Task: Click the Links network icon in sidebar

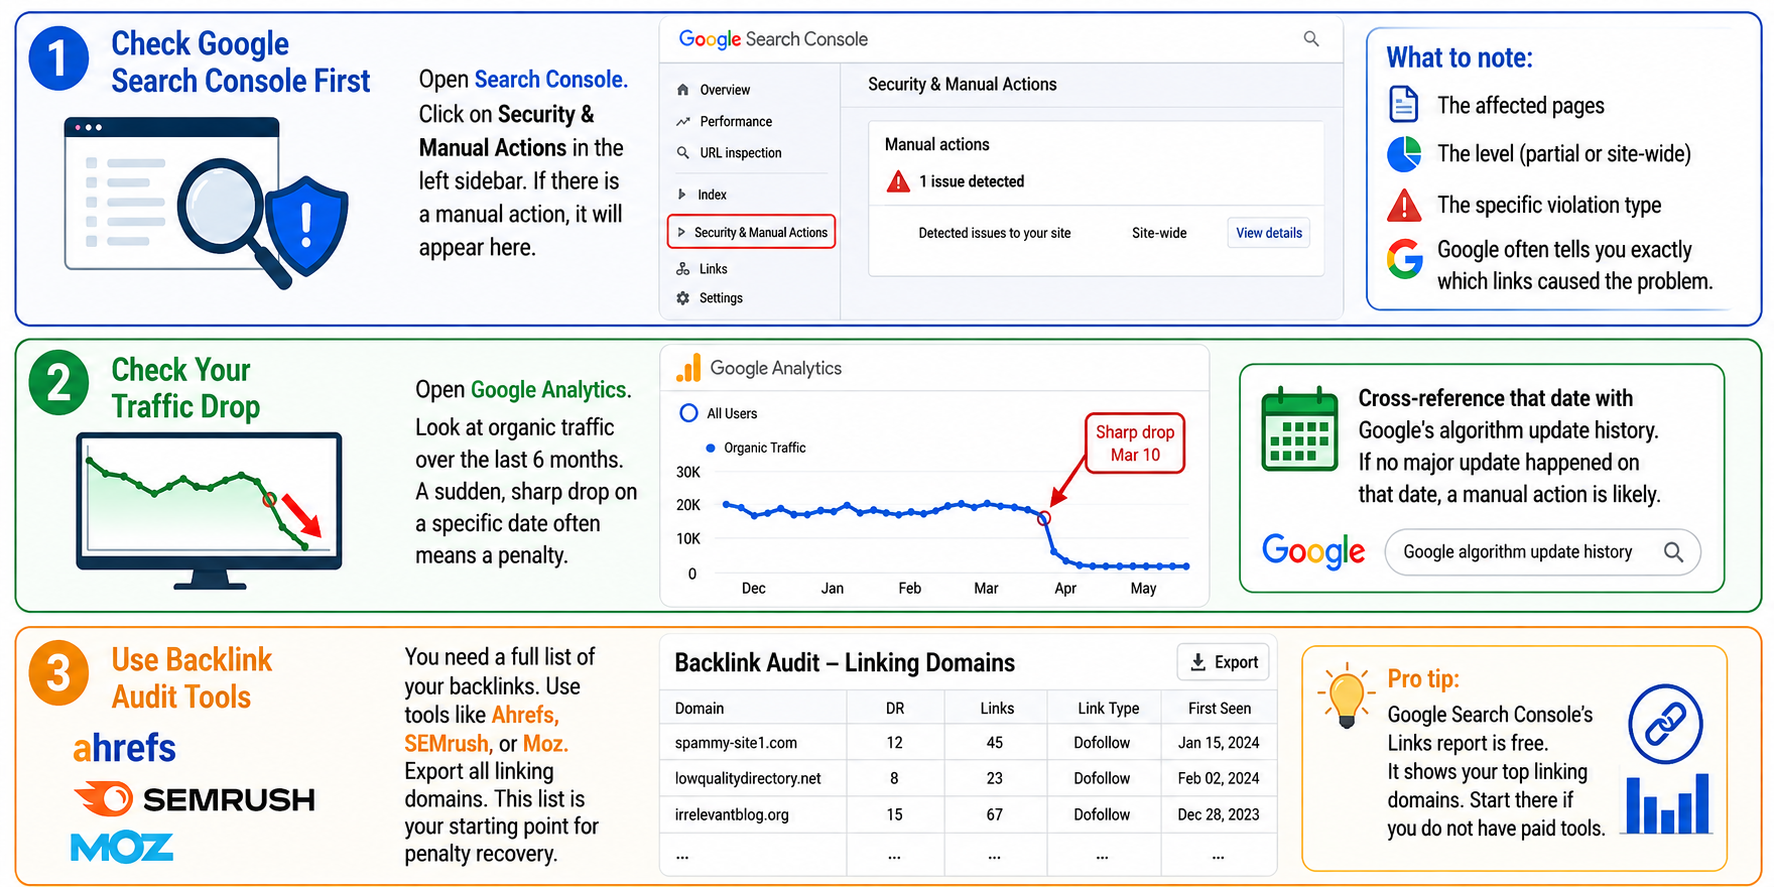Action: [x=683, y=269]
